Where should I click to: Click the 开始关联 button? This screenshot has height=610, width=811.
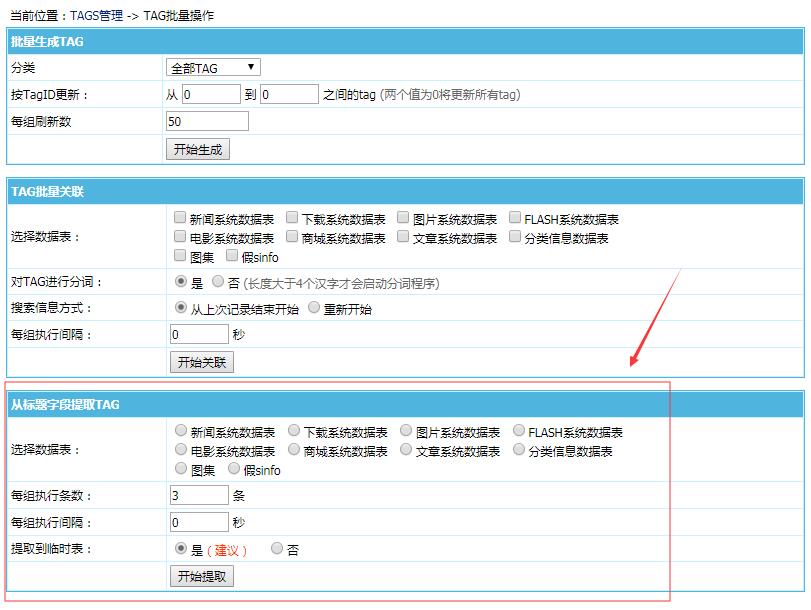(202, 362)
